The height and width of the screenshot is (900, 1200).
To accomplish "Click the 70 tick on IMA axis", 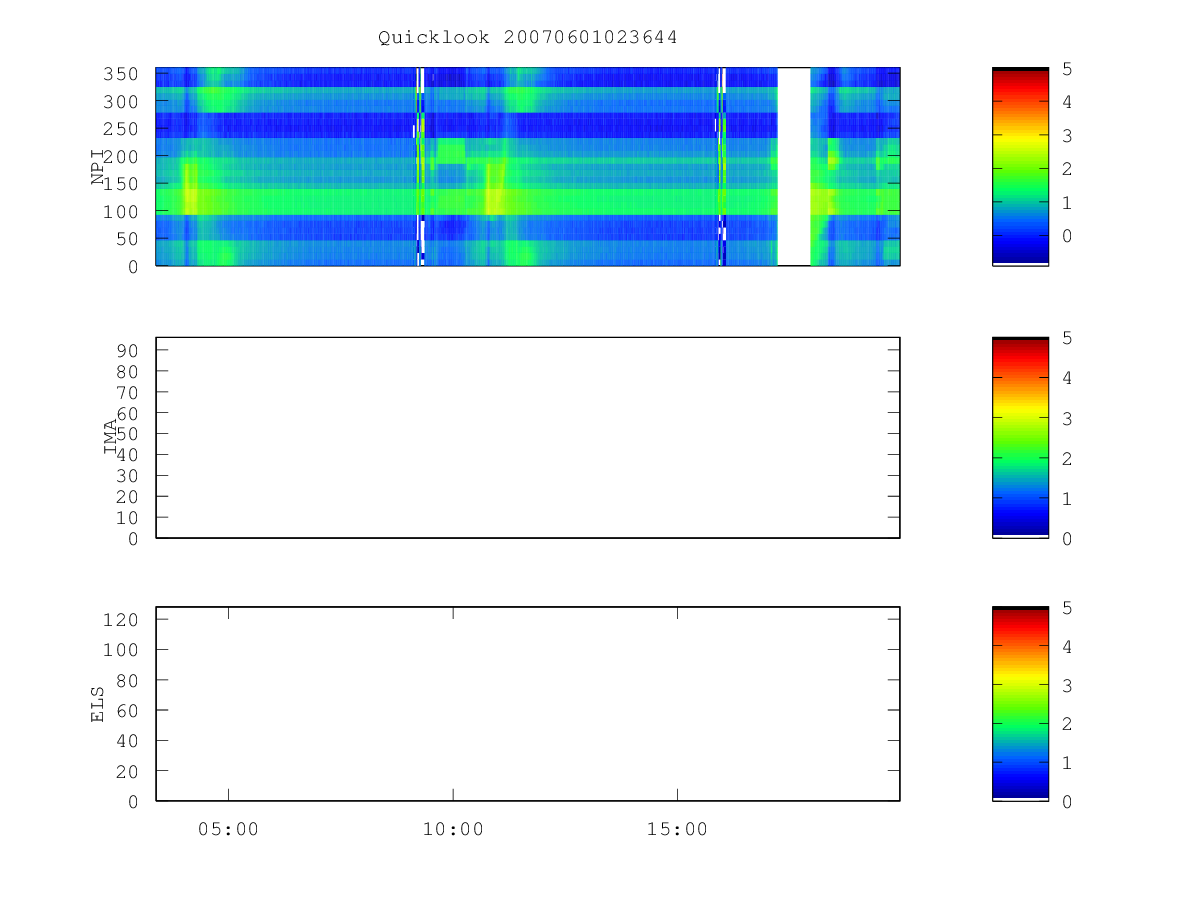I will point(128,392).
